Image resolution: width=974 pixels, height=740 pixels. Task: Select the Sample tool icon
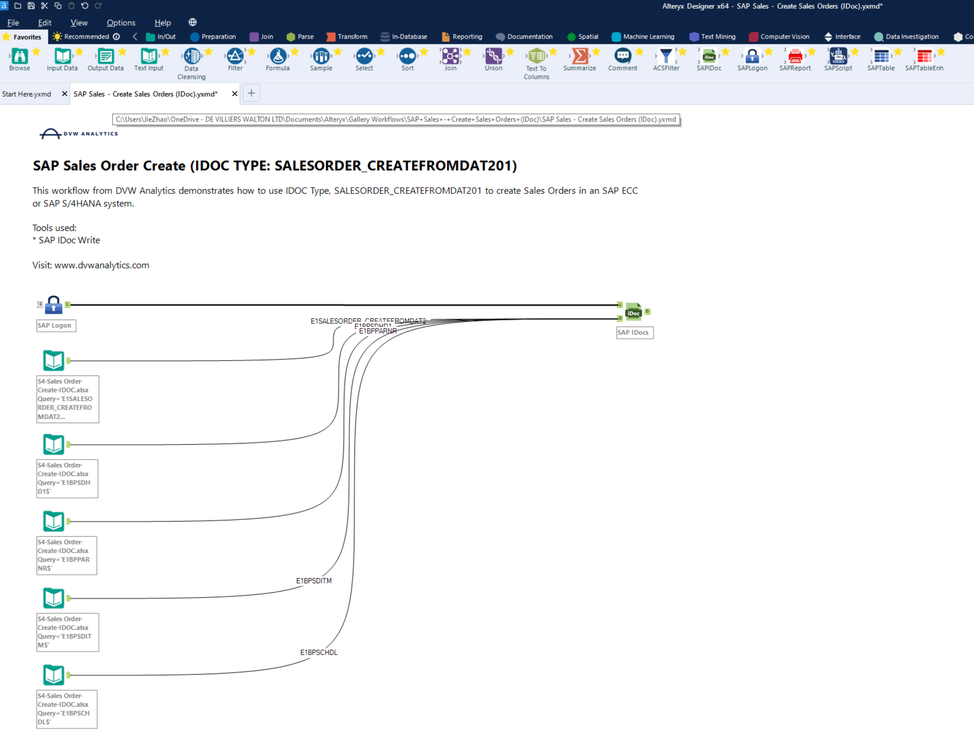321,56
